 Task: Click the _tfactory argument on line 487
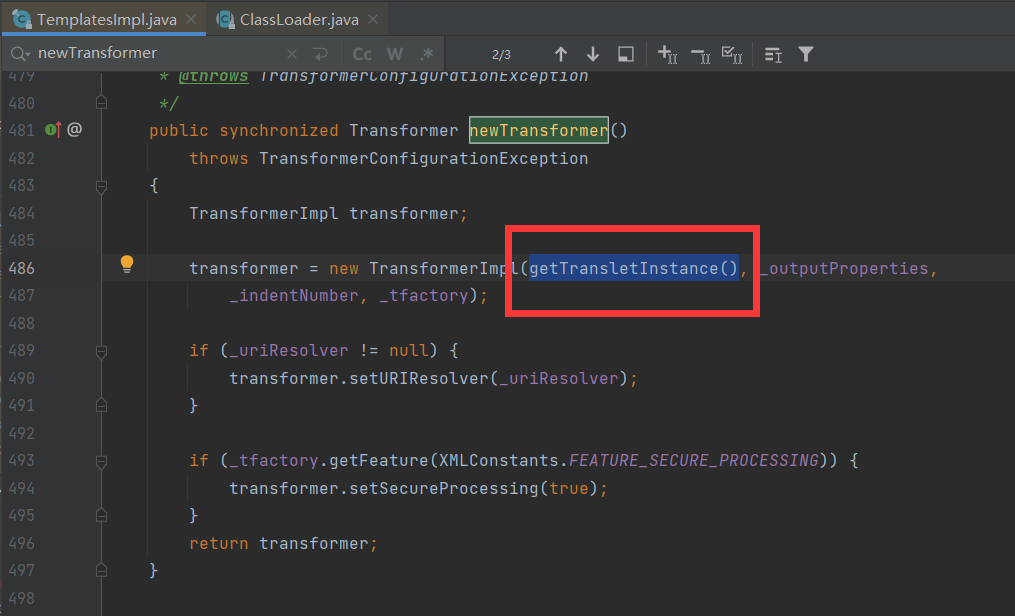(423, 296)
